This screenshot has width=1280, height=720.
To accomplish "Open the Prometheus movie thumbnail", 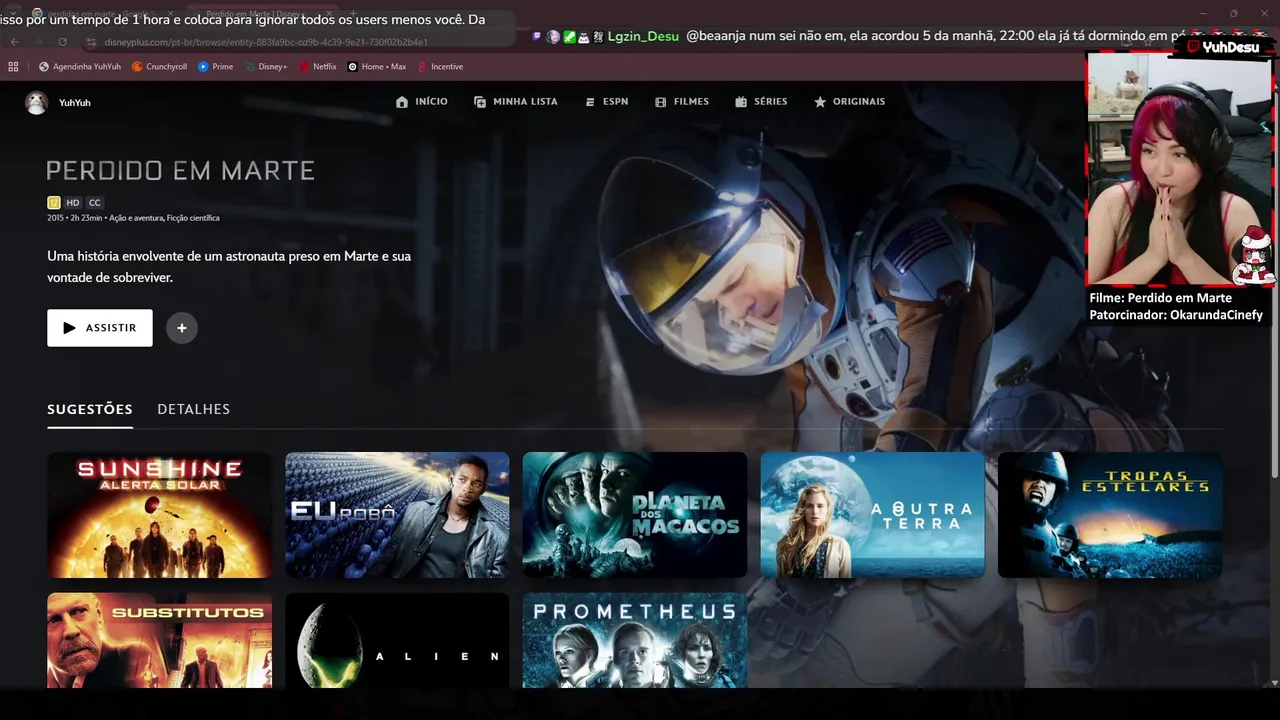I will coord(635,640).
